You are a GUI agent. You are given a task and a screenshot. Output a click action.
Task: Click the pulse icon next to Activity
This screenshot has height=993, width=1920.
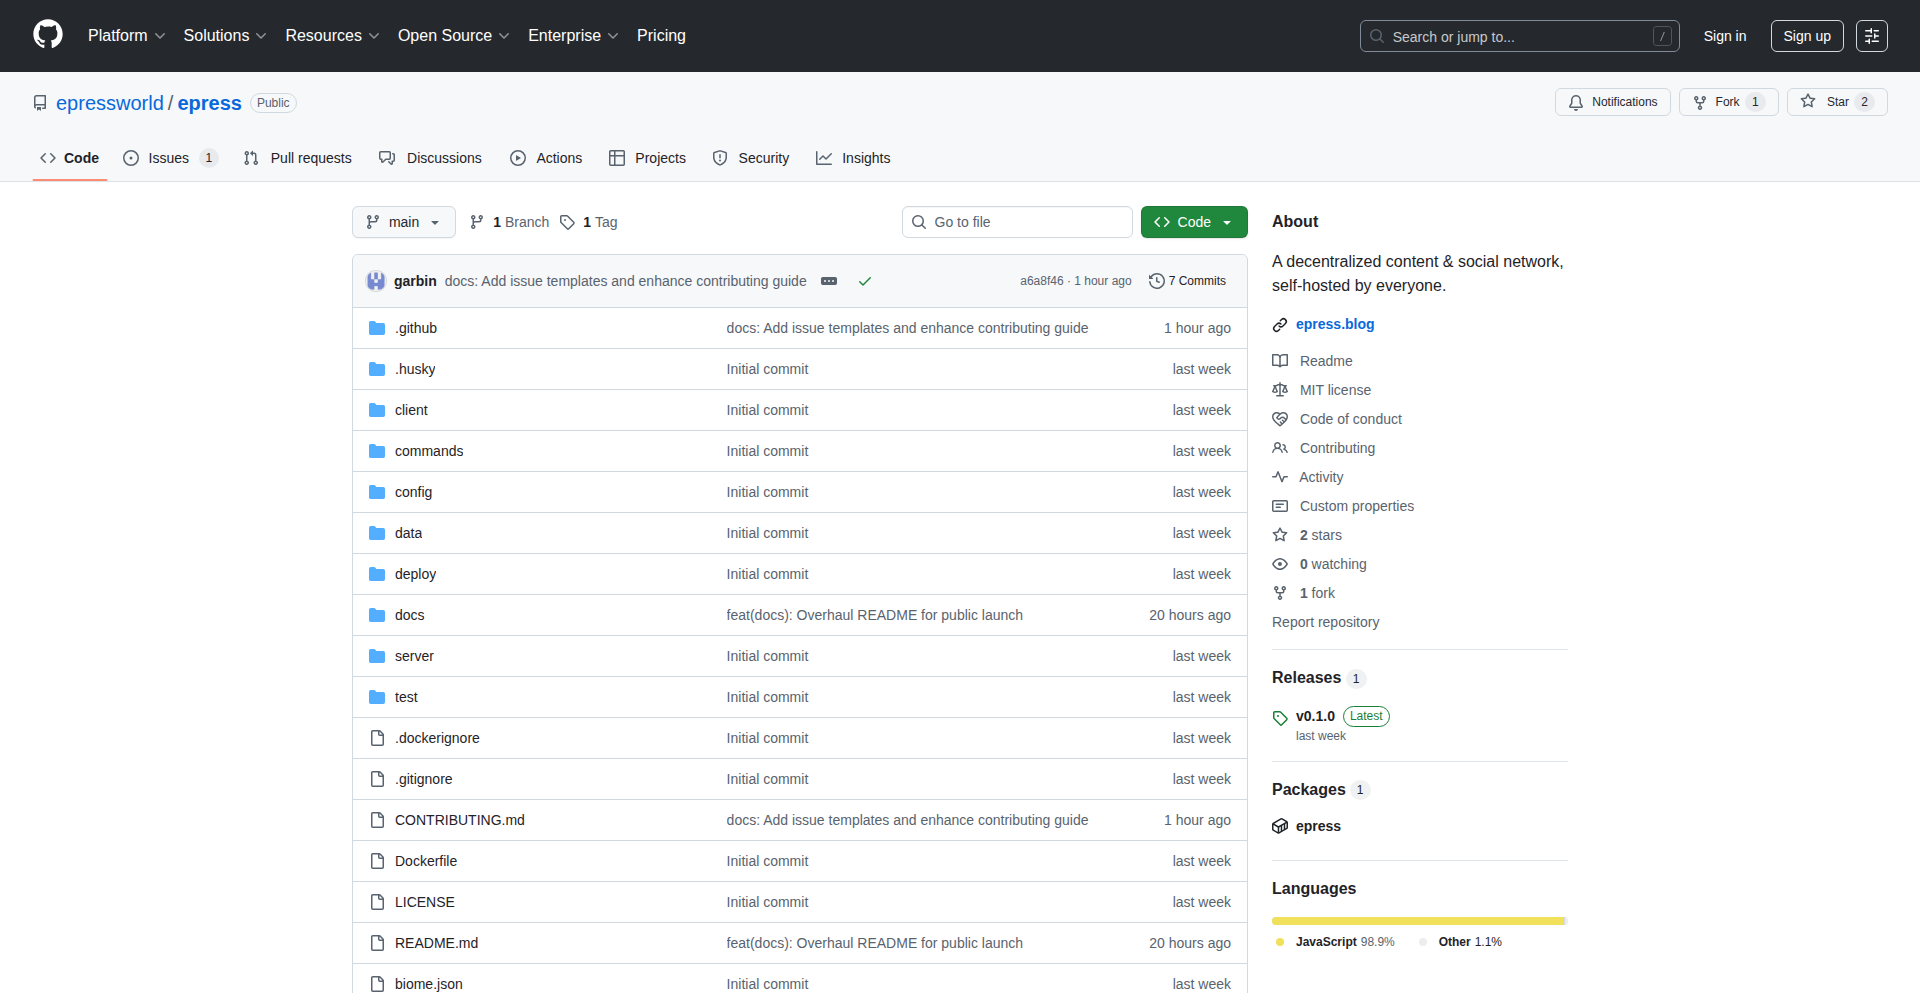(1280, 477)
